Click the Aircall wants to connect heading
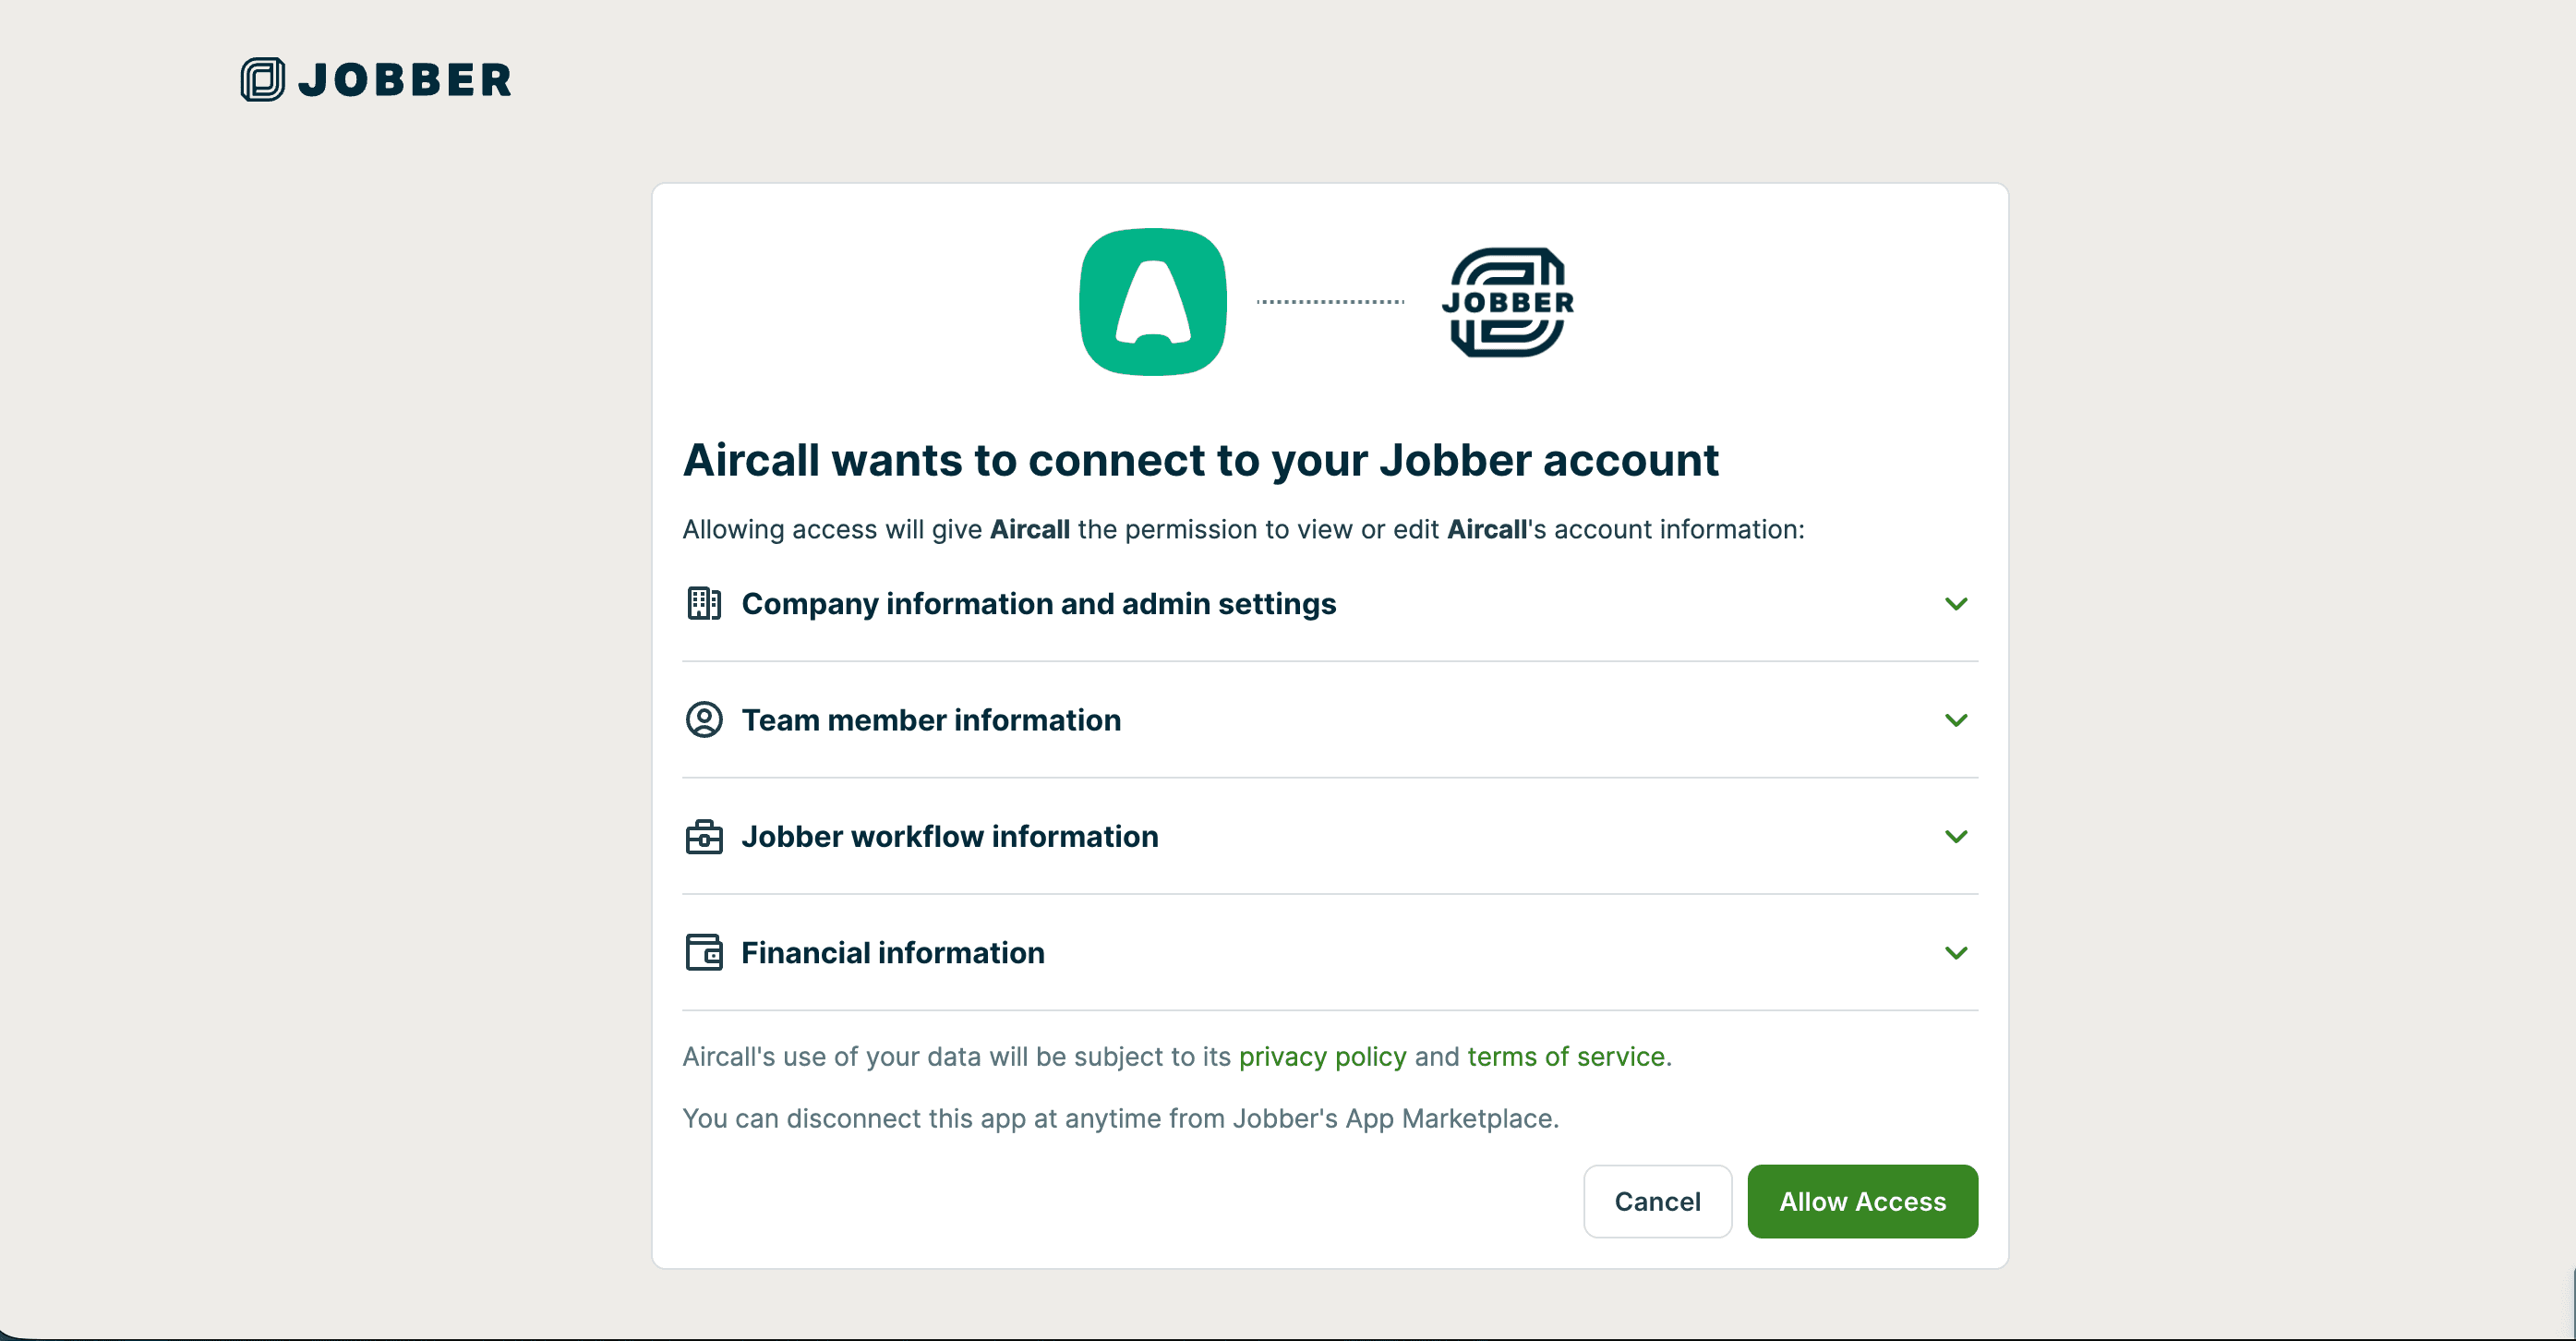Screen dimensions: 2576x1341 point(1200,461)
